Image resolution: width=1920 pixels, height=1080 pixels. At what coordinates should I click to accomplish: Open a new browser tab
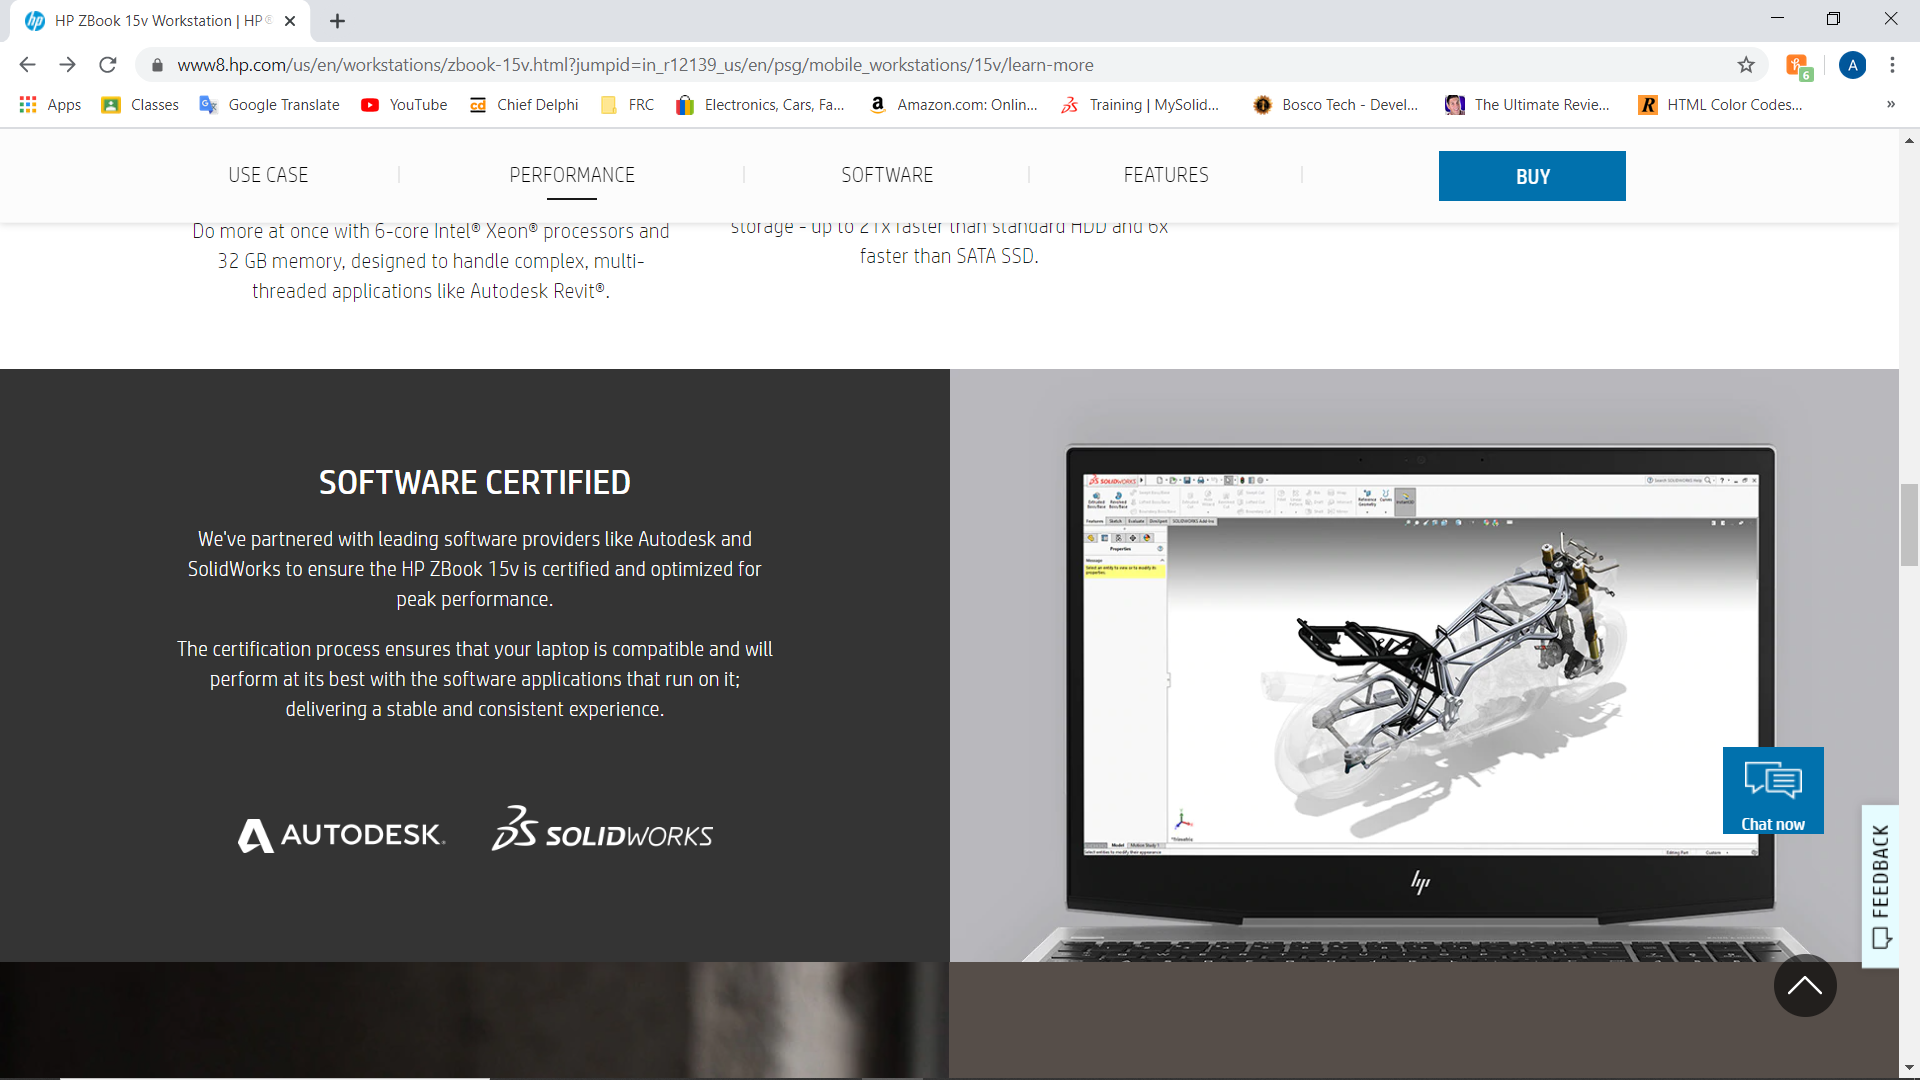click(x=338, y=21)
